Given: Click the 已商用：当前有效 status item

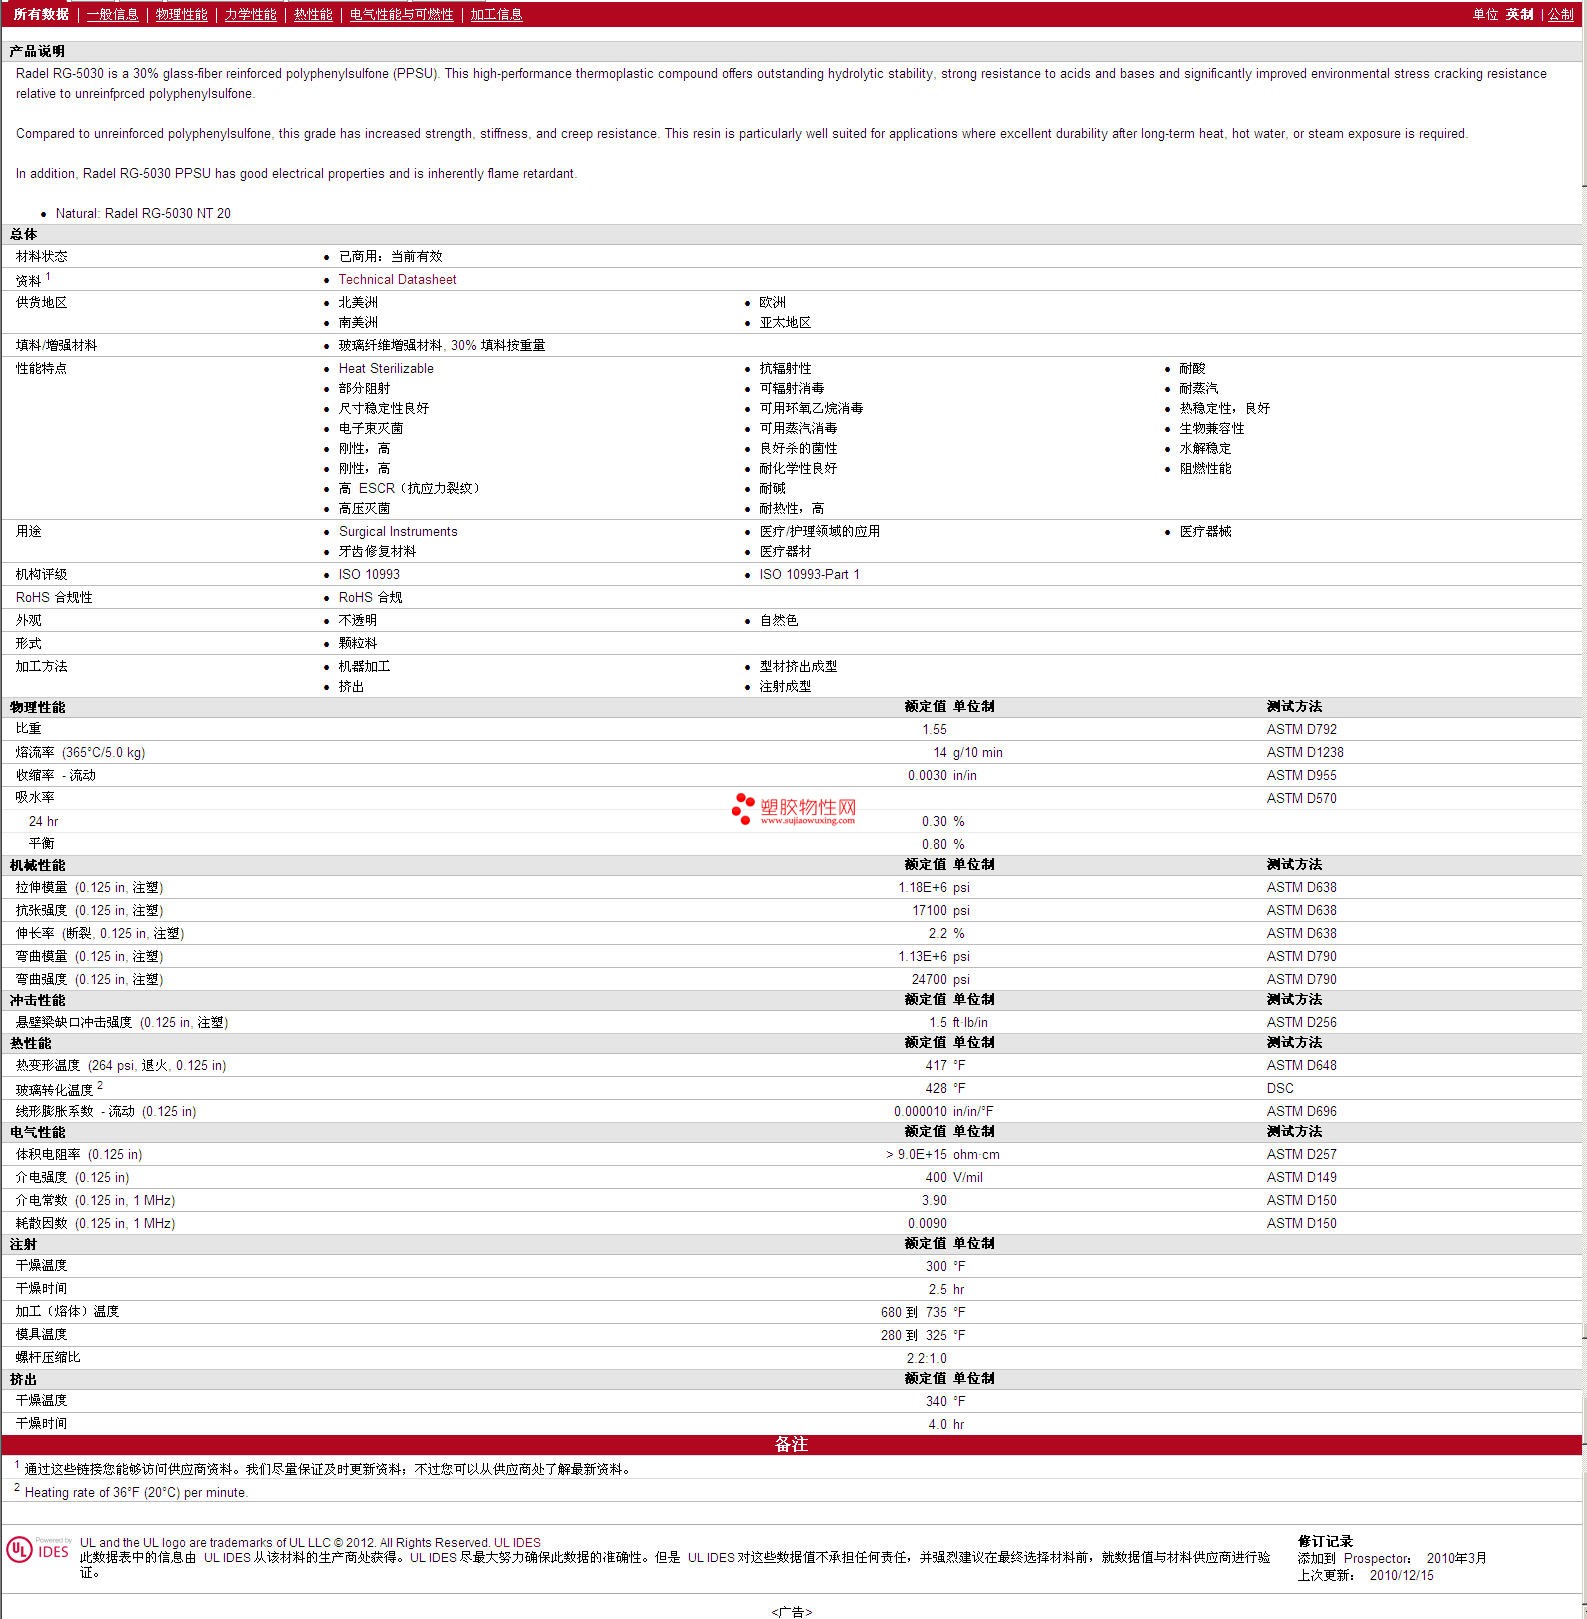Looking at the screenshot, I should point(390,256).
